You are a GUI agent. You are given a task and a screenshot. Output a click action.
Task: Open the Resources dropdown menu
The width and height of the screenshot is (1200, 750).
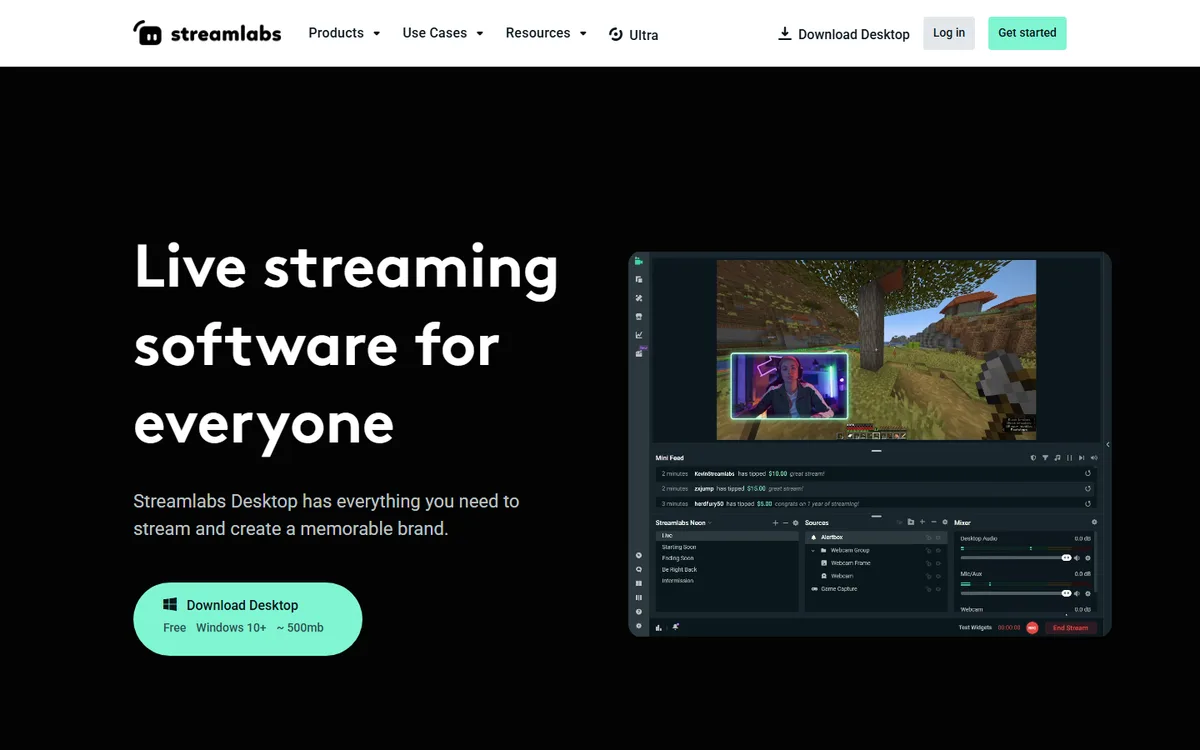pos(546,33)
